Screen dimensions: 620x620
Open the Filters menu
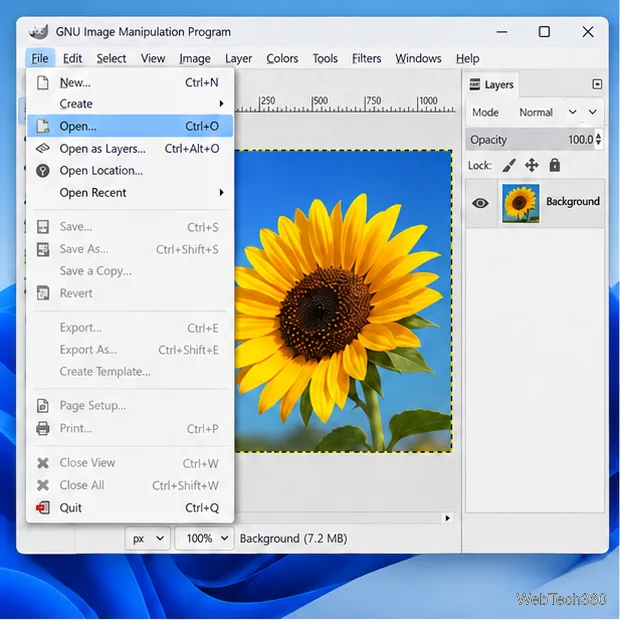coord(367,59)
